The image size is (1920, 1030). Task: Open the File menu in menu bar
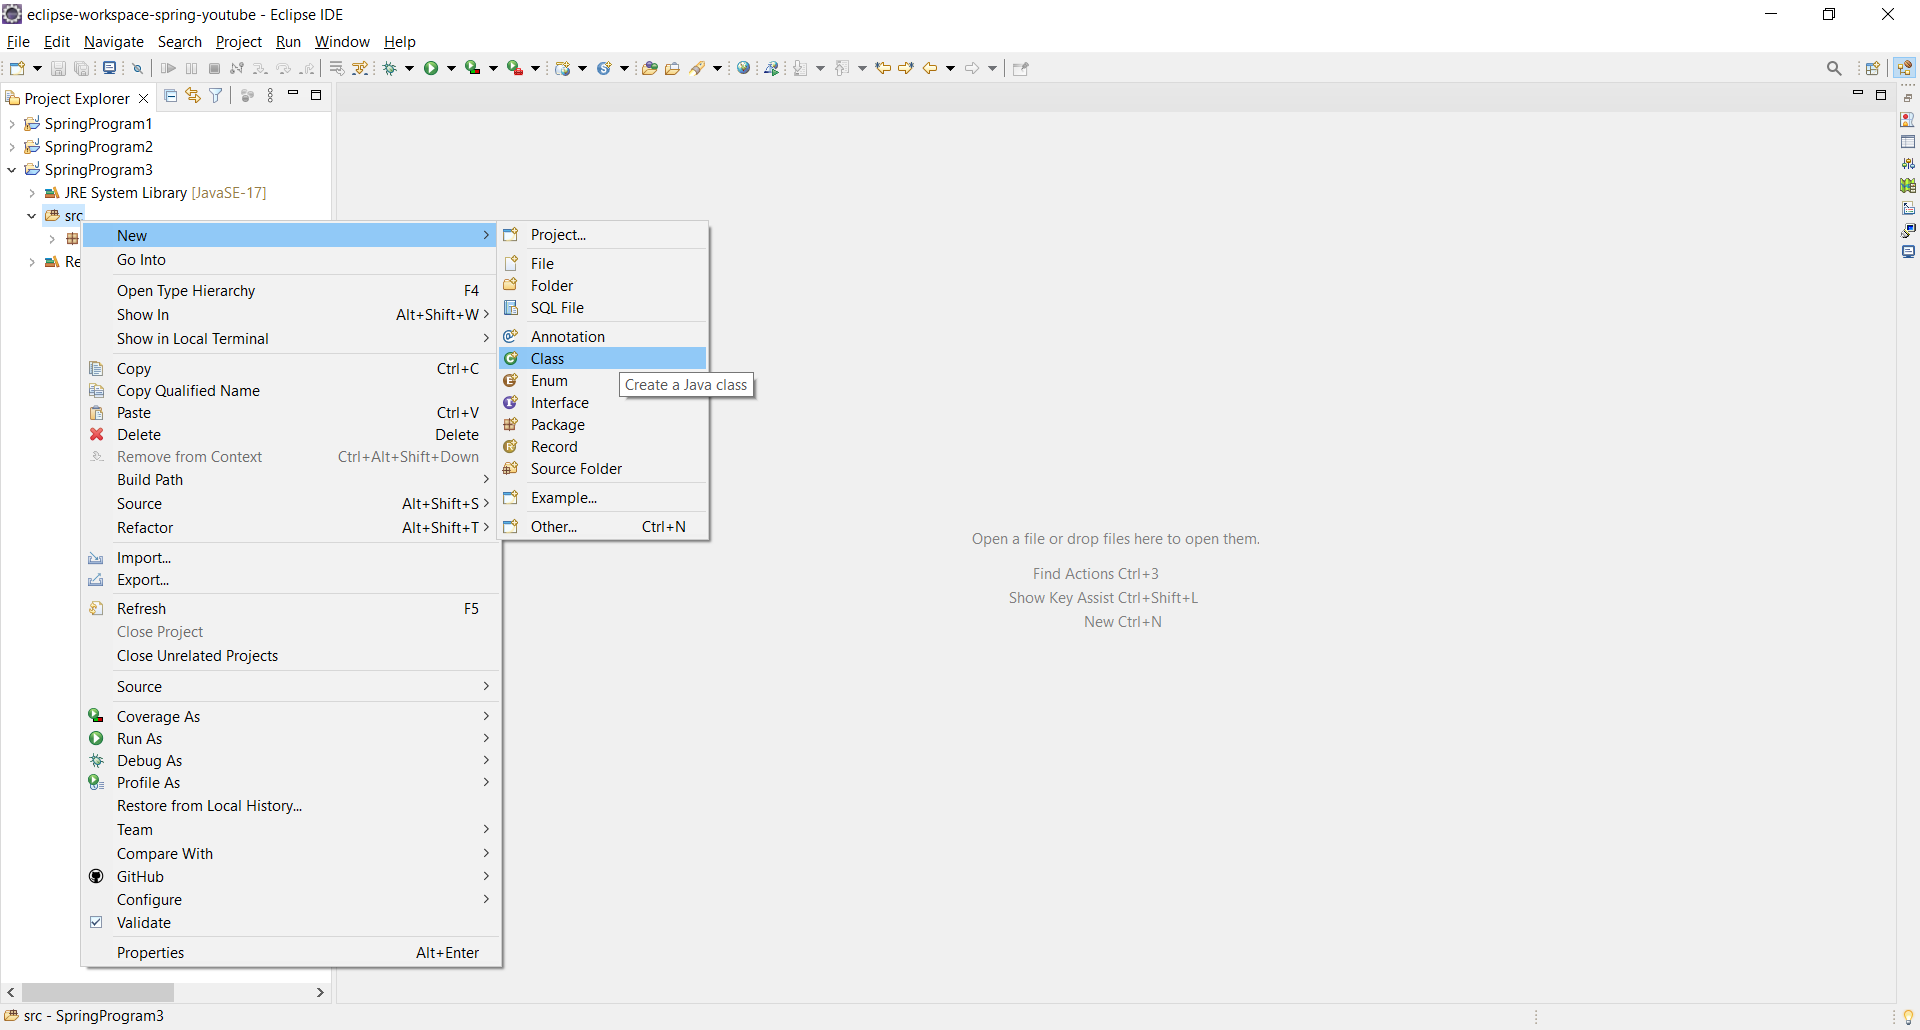pyautogui.click(x=18, y=41)
